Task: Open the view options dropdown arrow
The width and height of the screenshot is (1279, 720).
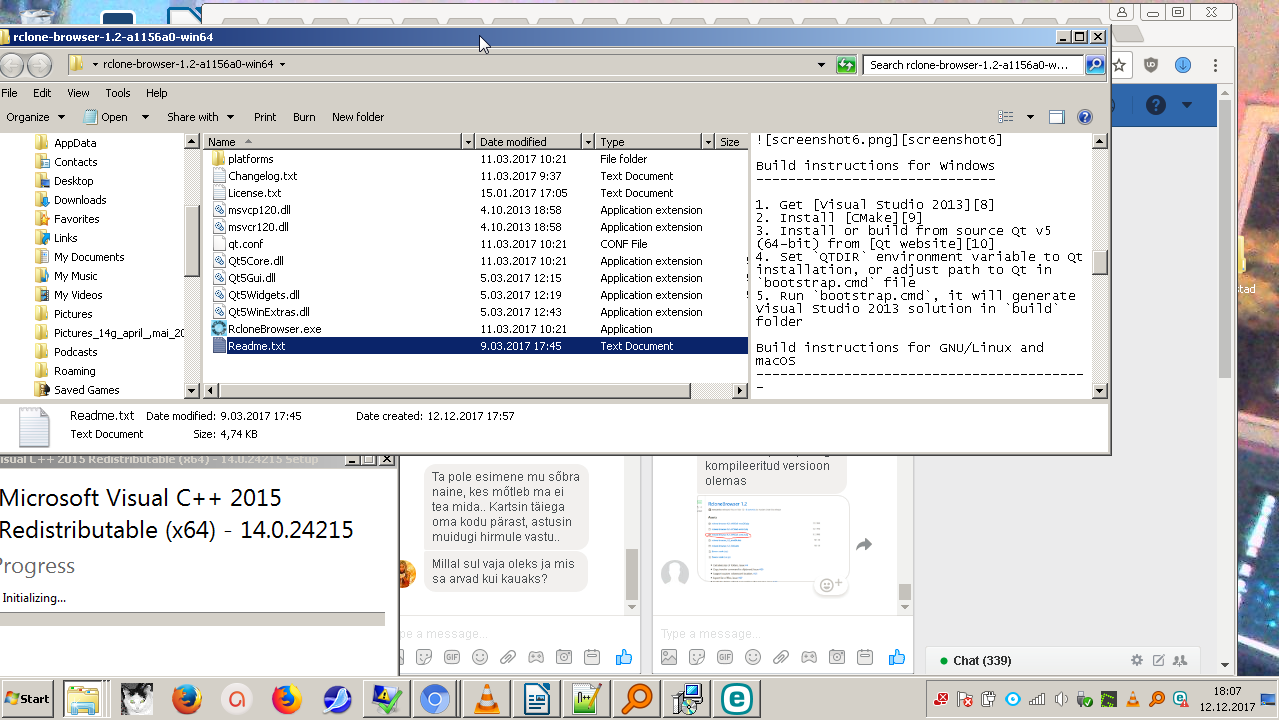Action: point(1030,117)
